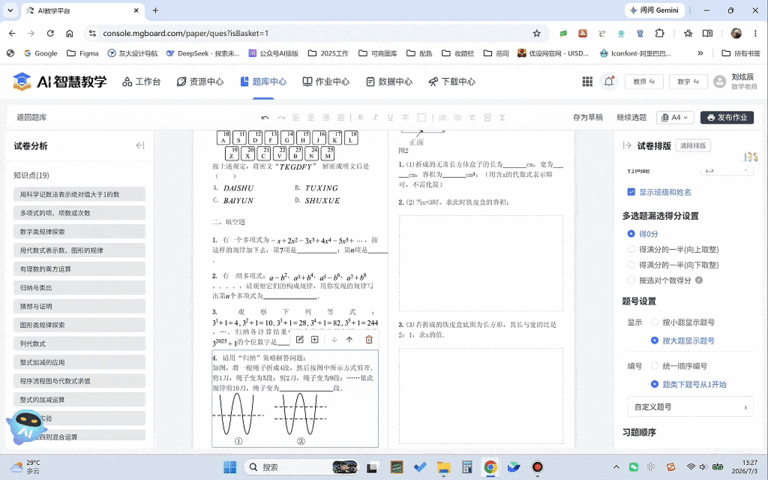Choose 按大题显示题号 radio
Screen dimensions: 768x480
[654, 340]
